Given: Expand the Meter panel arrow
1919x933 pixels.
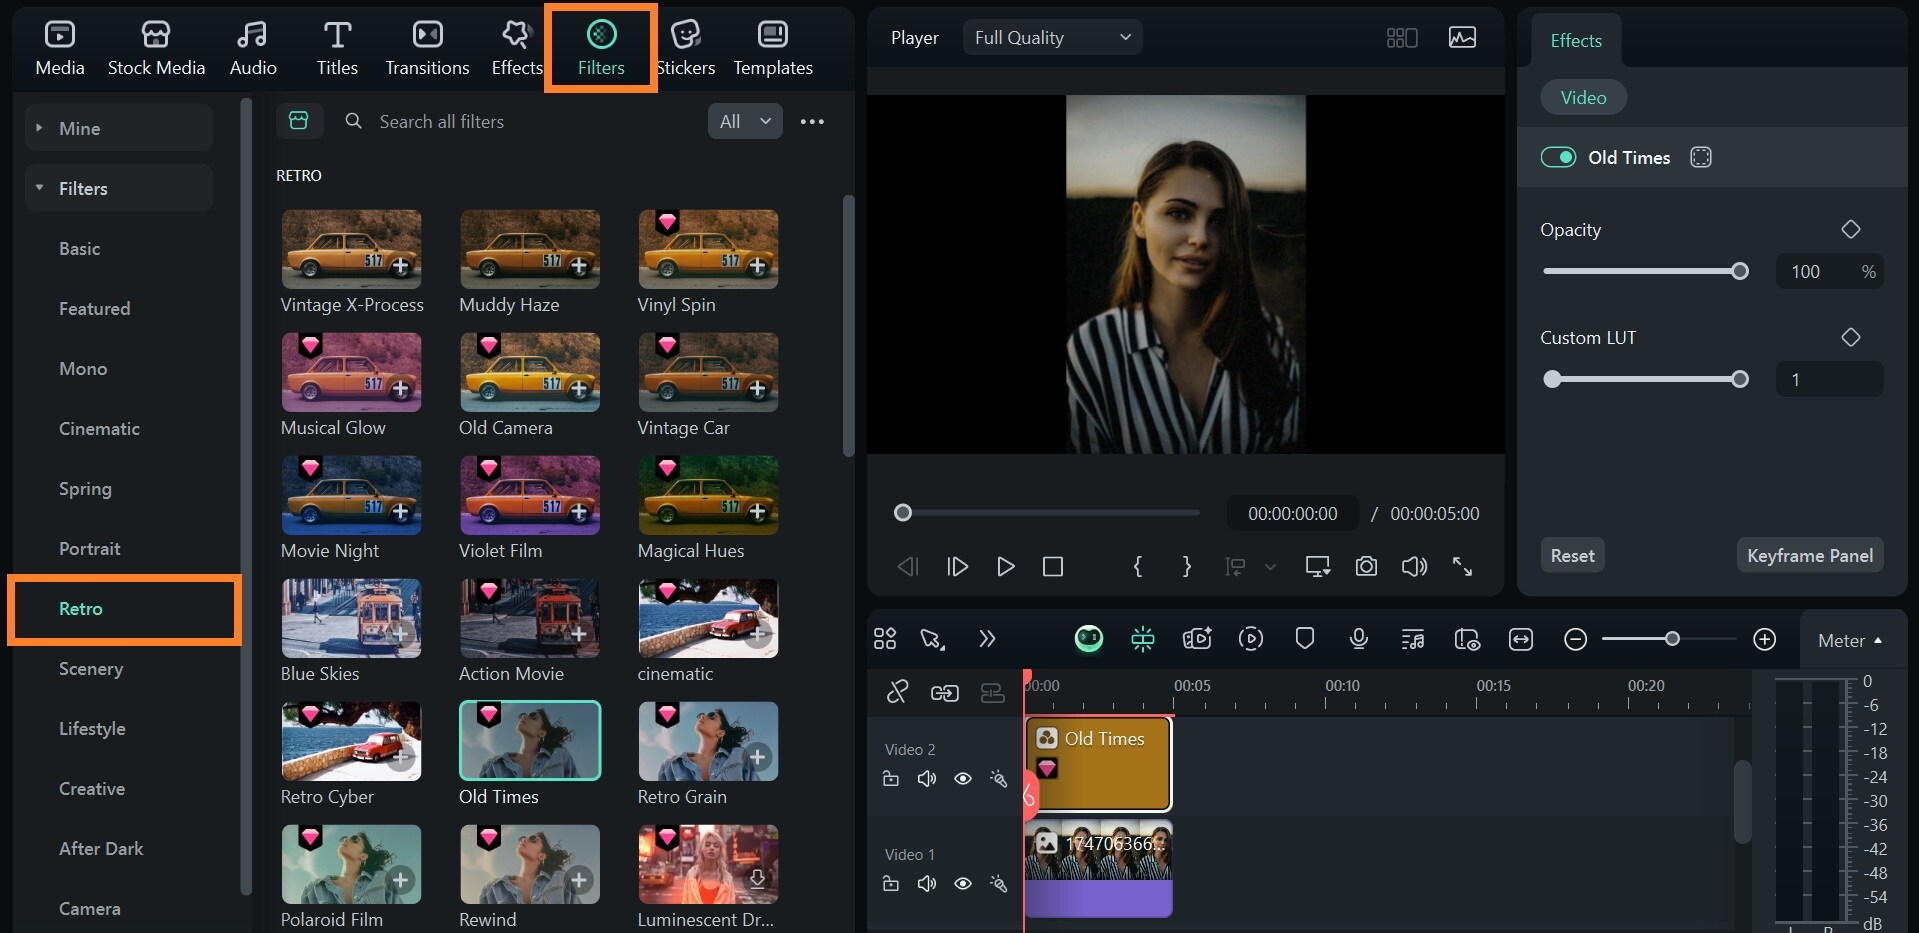Looking at the screenshot, I should tap(1877, 640).
